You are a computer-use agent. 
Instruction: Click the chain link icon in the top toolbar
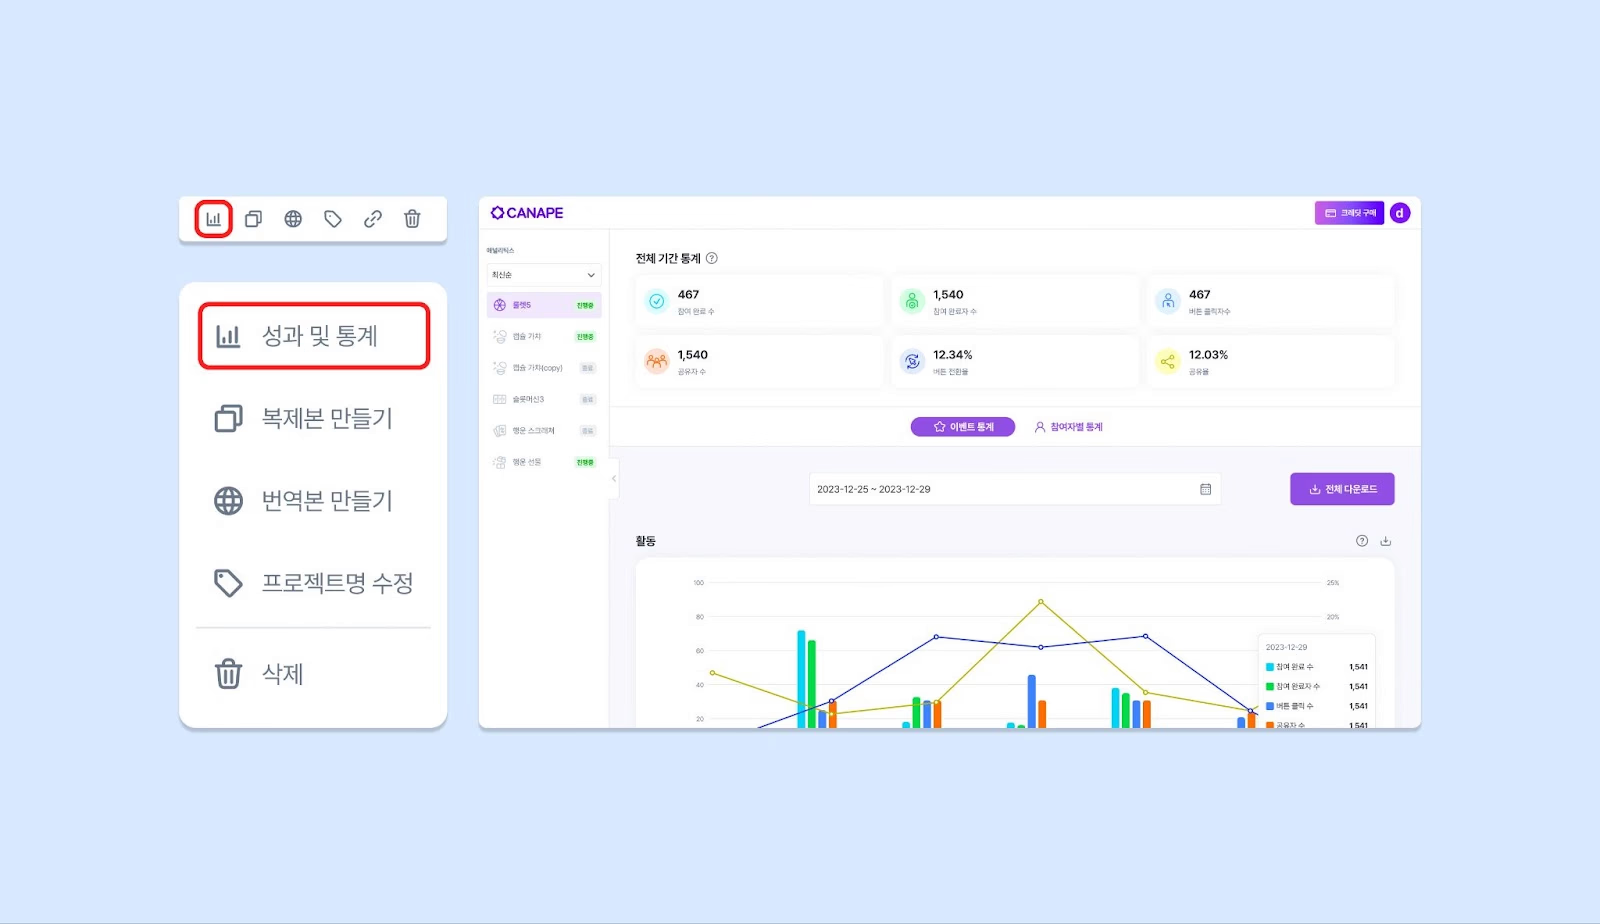373,219
